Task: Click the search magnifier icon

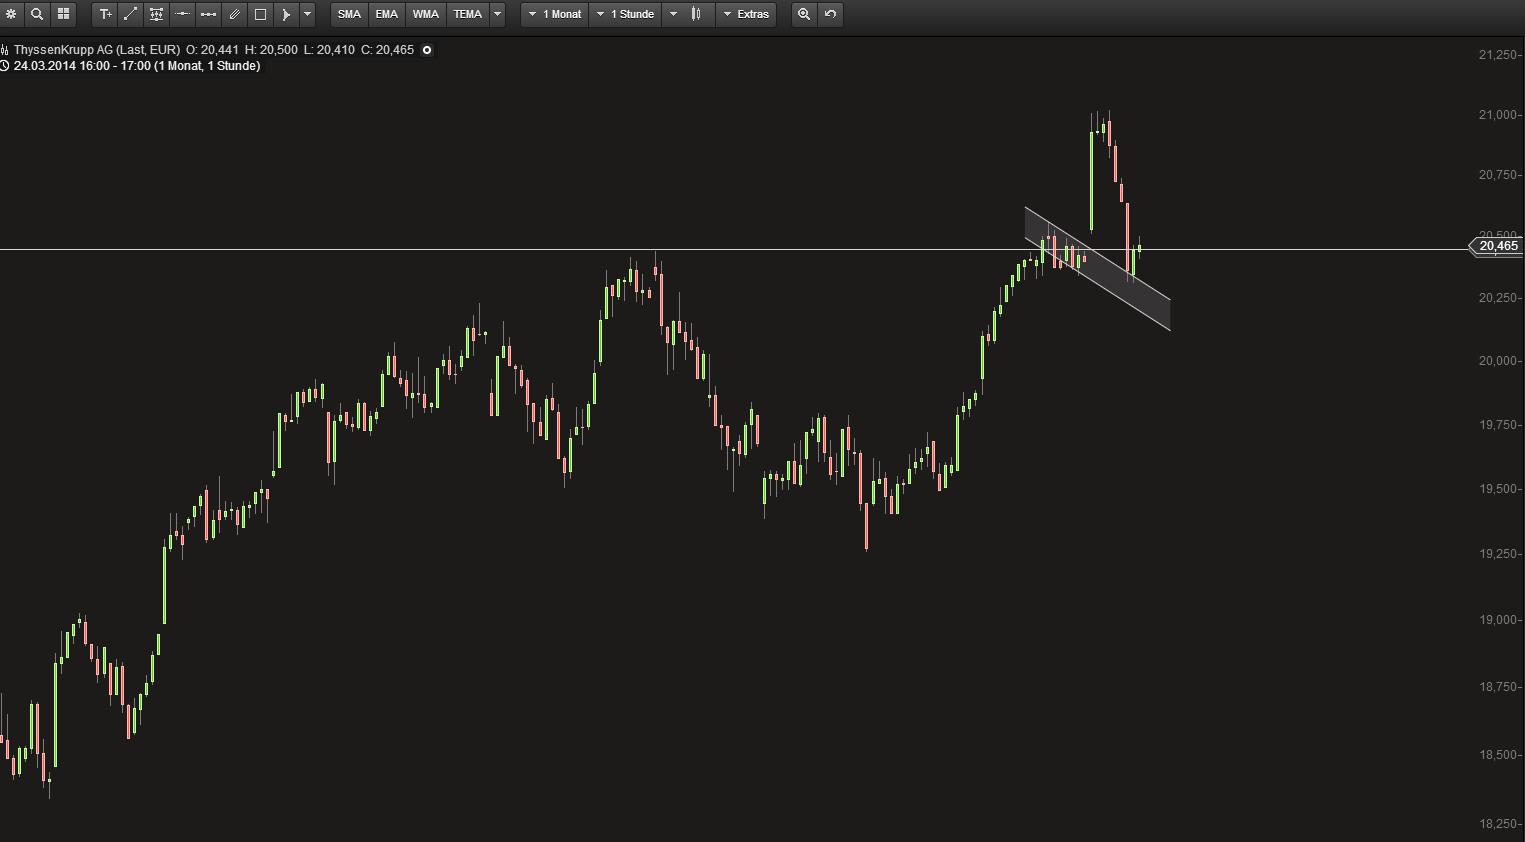Action: pos(37,14)
